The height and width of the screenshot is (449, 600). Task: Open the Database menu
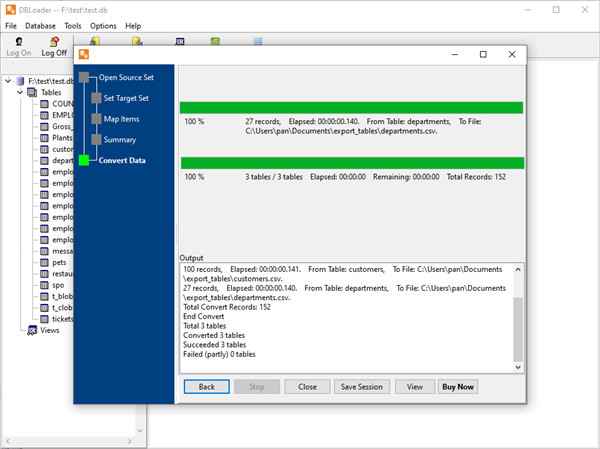point(40,25)
